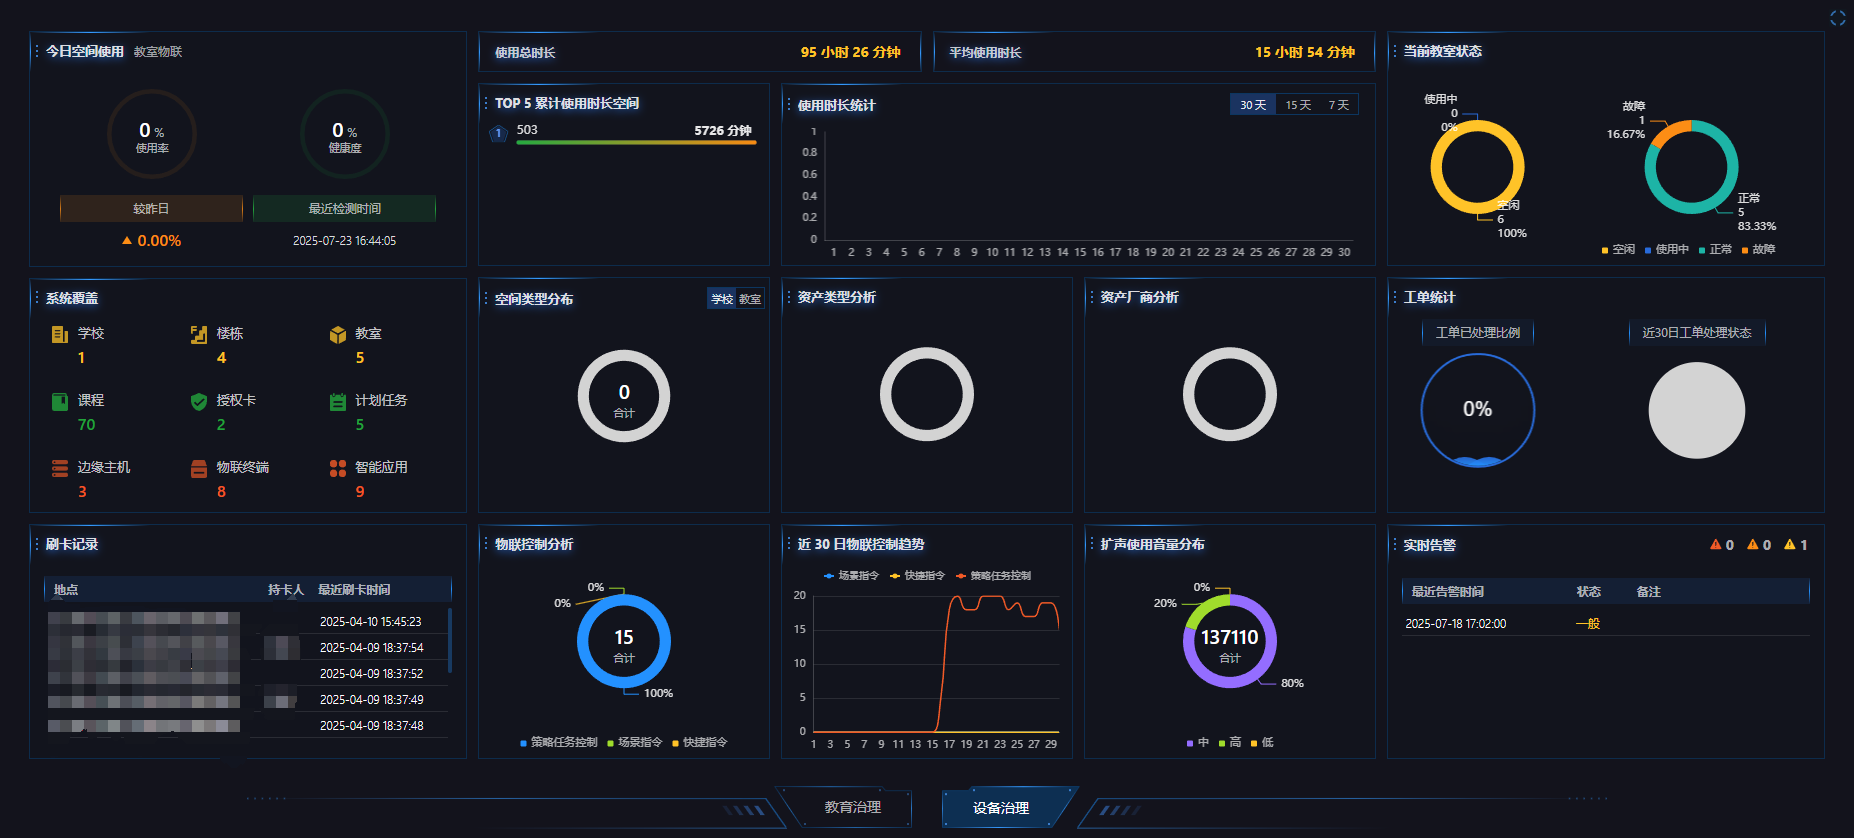Switch 空间类型分布 to 教室
This screenshot has height=838, width=1854.
[750, 299]
